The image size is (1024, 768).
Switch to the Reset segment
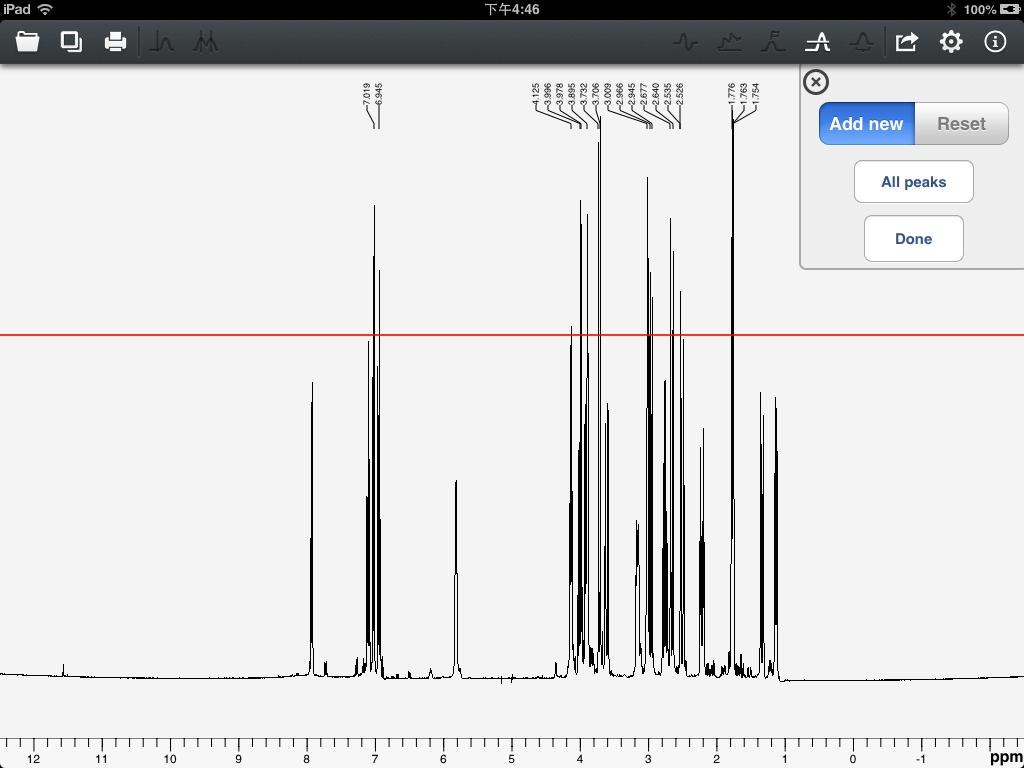[961, 123]
